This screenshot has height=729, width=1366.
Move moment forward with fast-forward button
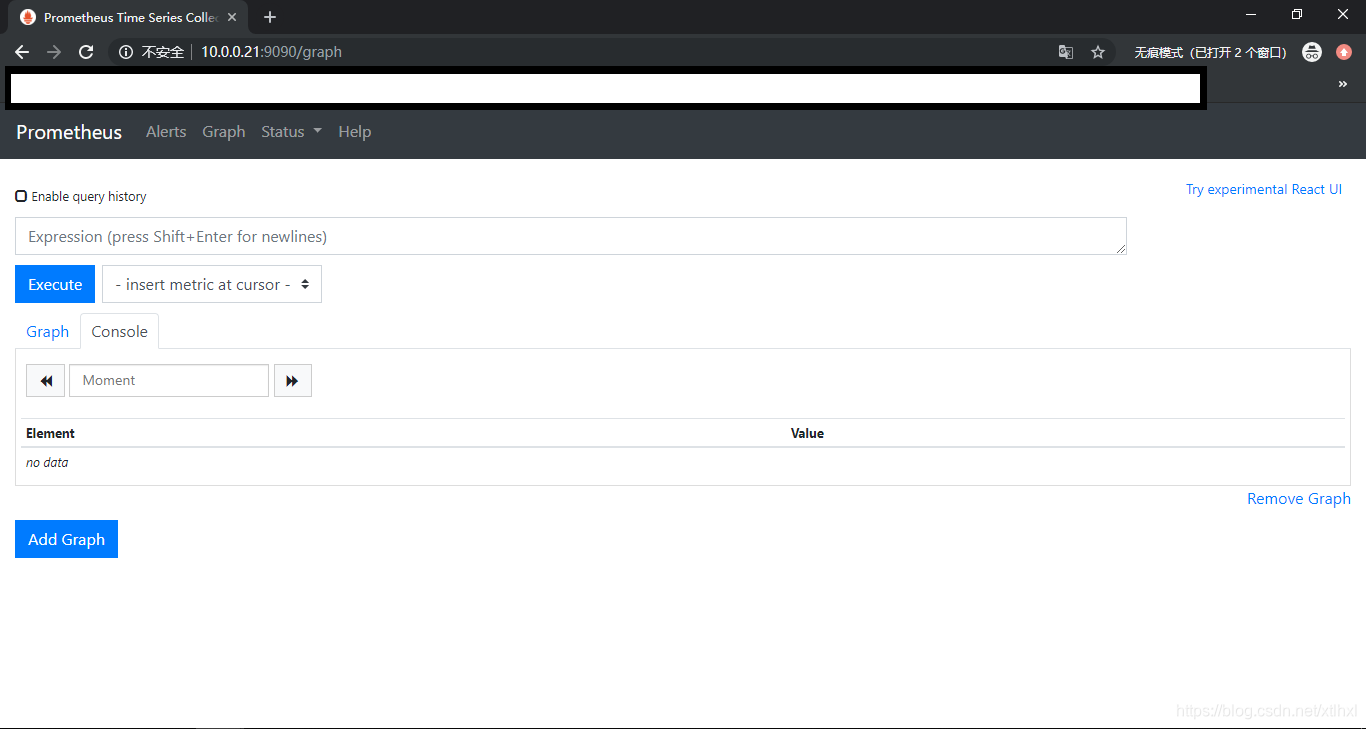[293, 381]
